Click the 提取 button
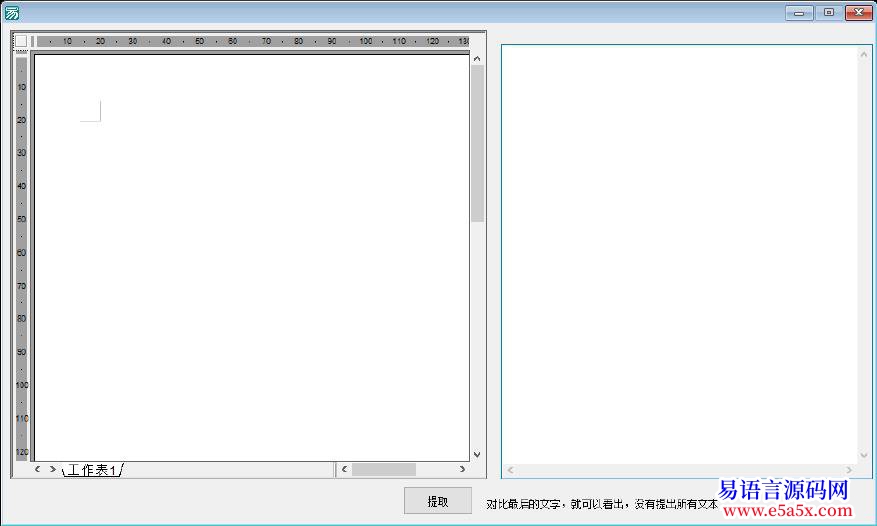The width and height of the screenshot is (877, 526). [437, 501]
